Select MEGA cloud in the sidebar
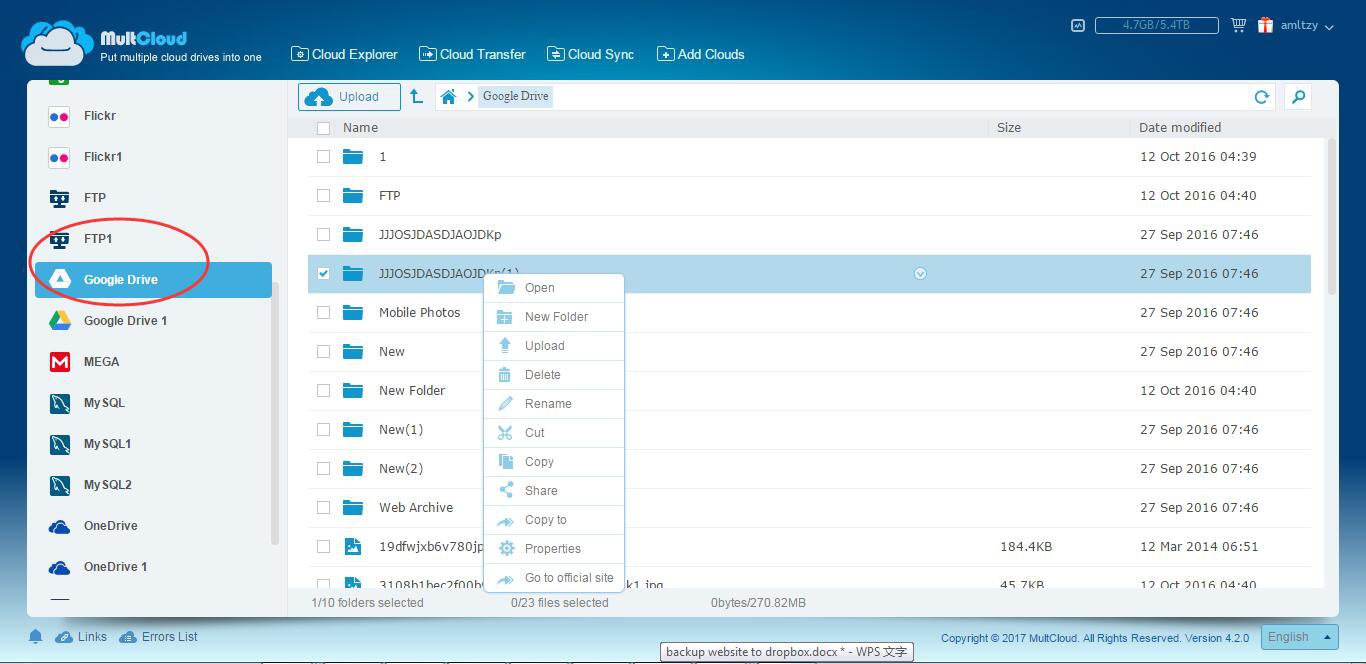1366x664 pixels. click(101, 362)
